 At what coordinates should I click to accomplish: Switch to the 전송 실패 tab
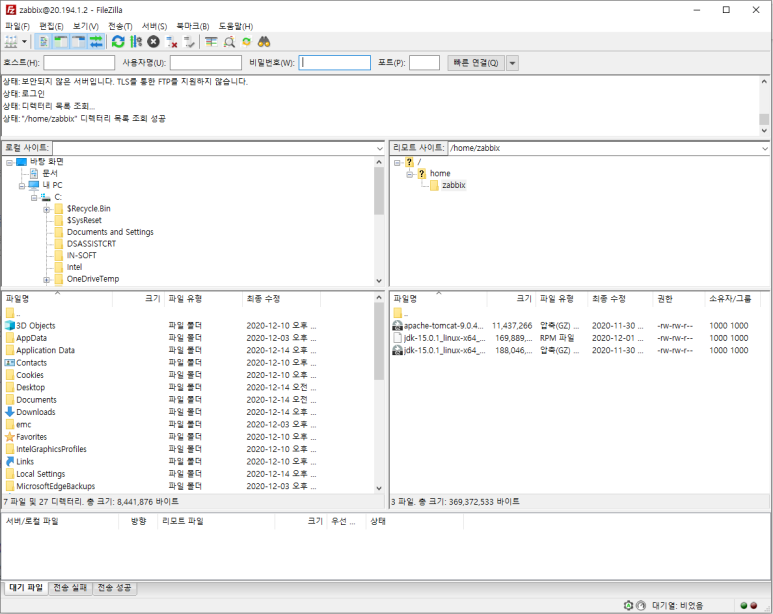[70, 588]
